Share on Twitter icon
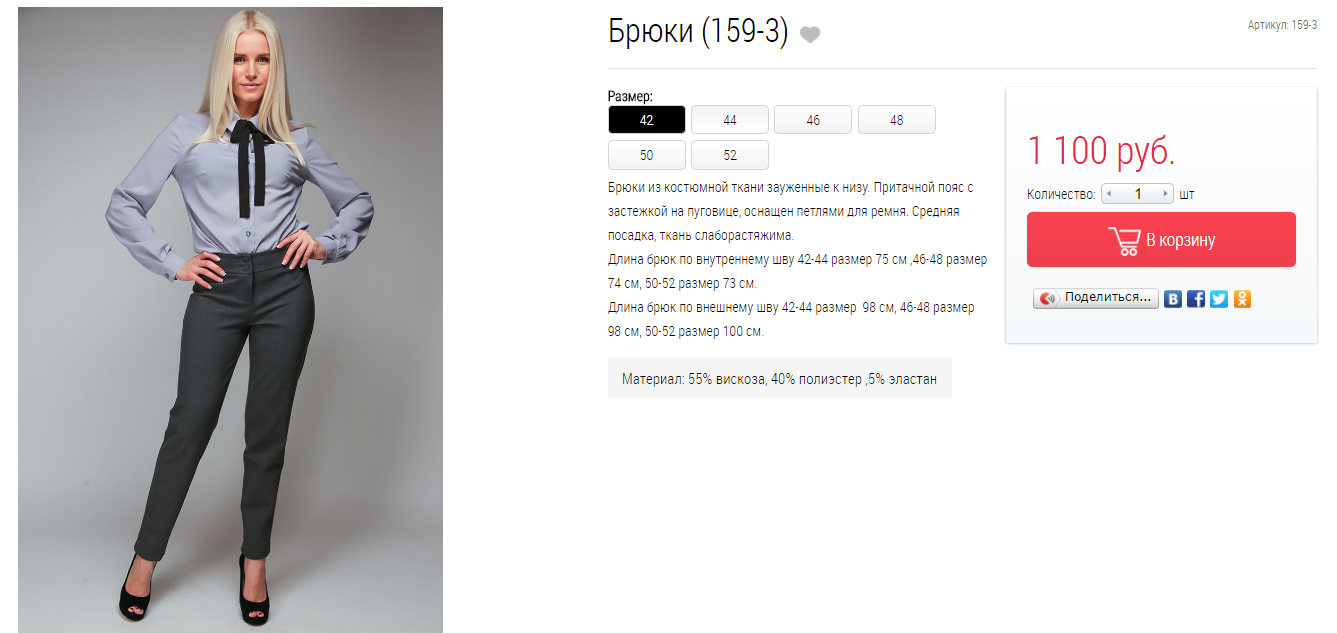Viewport: 1337px width, 634px height. coord(1219,298)
